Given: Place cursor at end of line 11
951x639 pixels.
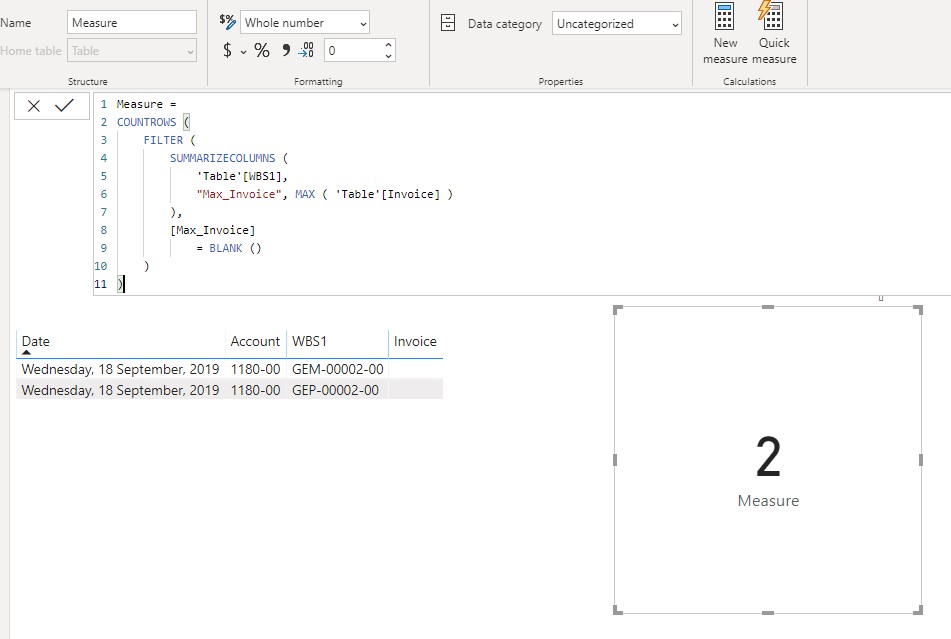Looking at the screenshot, I should (x=124, y=284).
